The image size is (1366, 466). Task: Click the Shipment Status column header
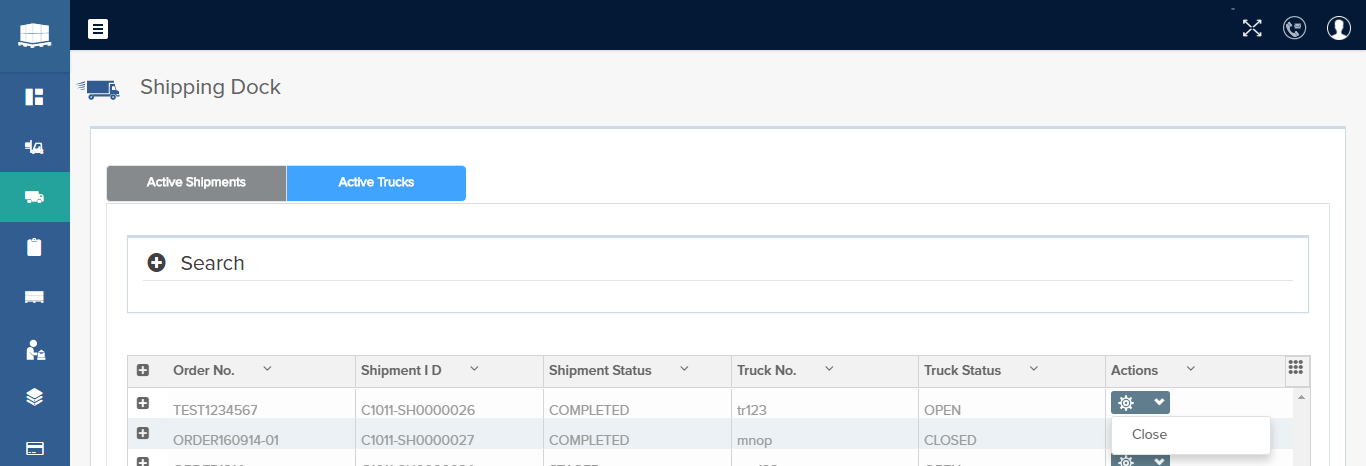600,371
